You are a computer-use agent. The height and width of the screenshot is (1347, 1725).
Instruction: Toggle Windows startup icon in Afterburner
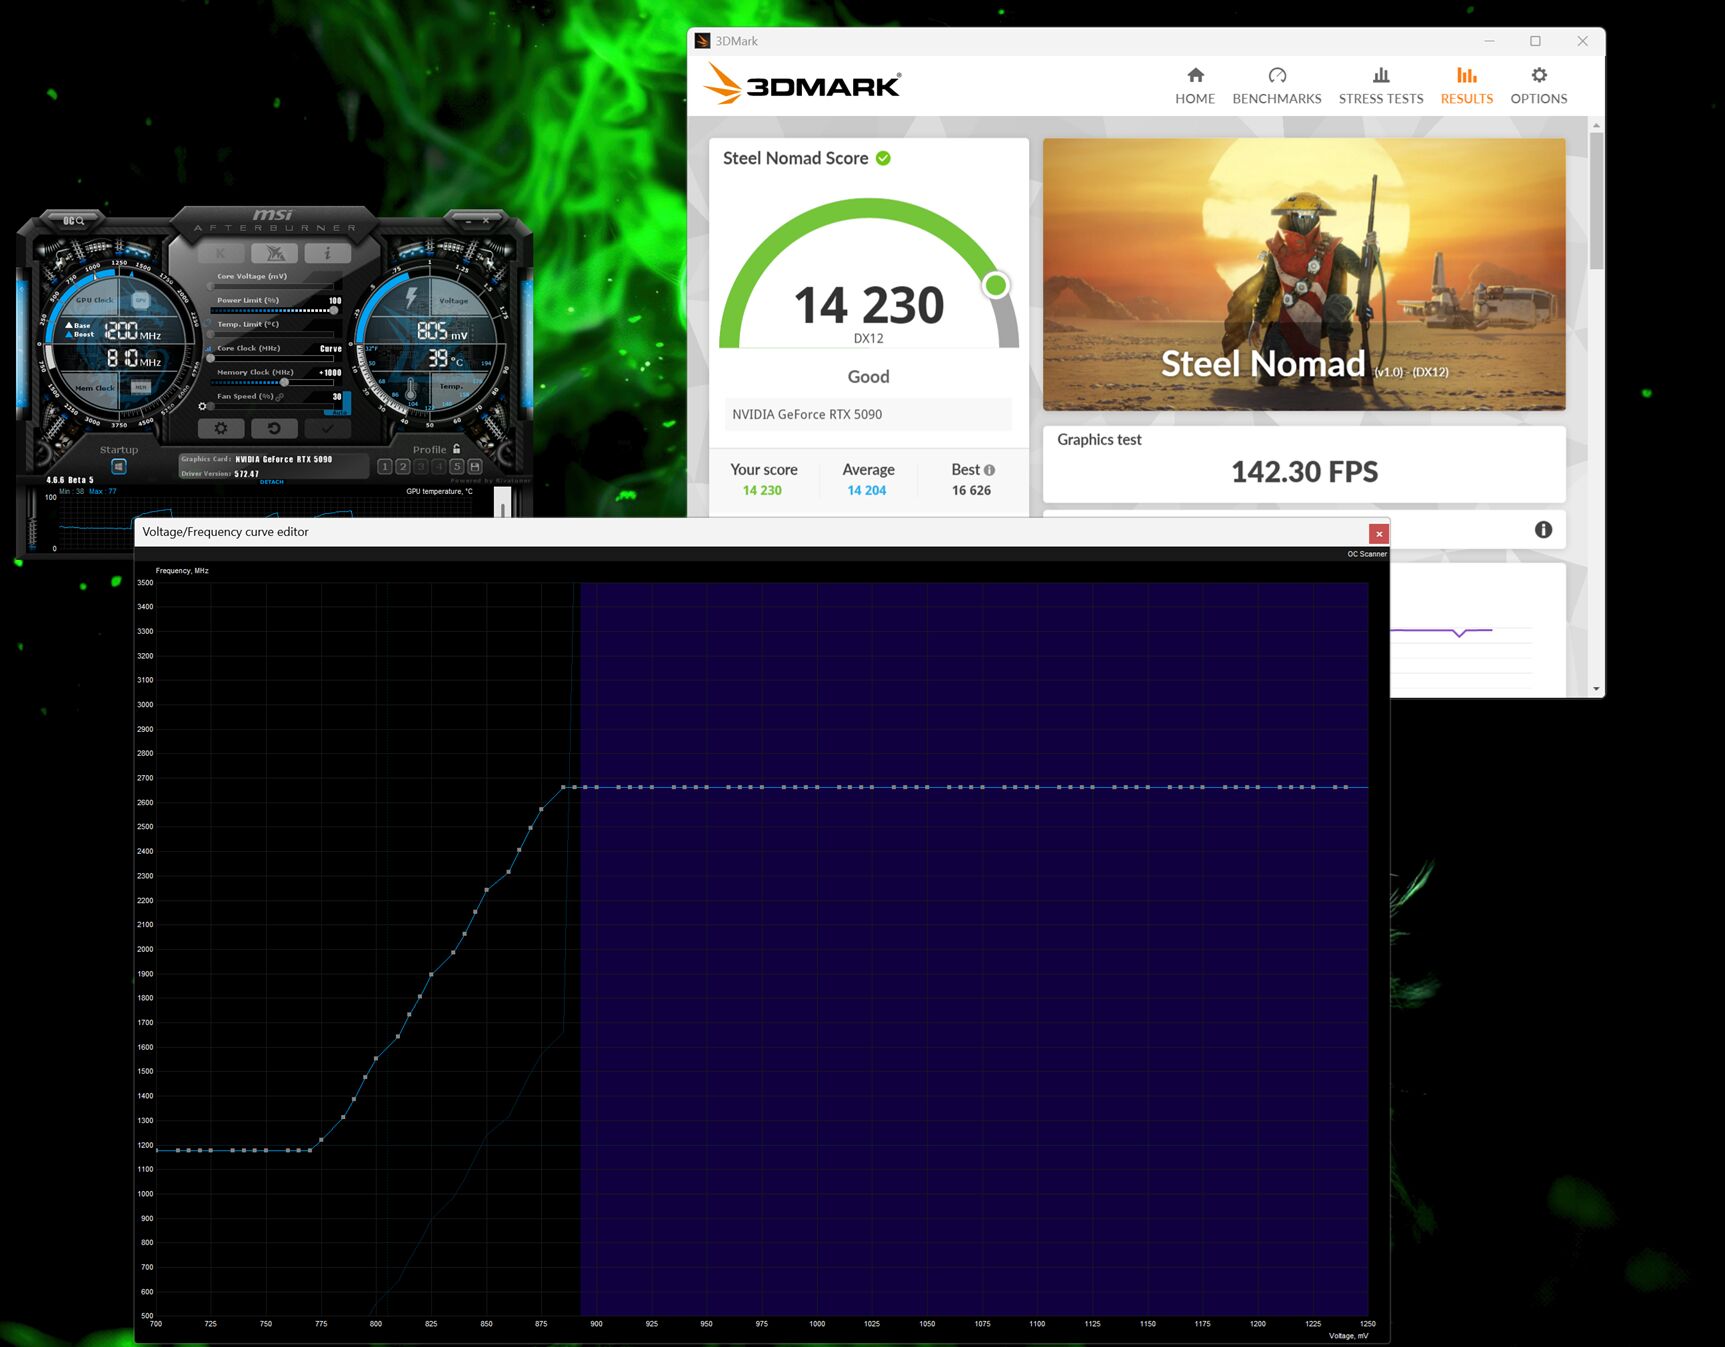(x=118, y=466)
